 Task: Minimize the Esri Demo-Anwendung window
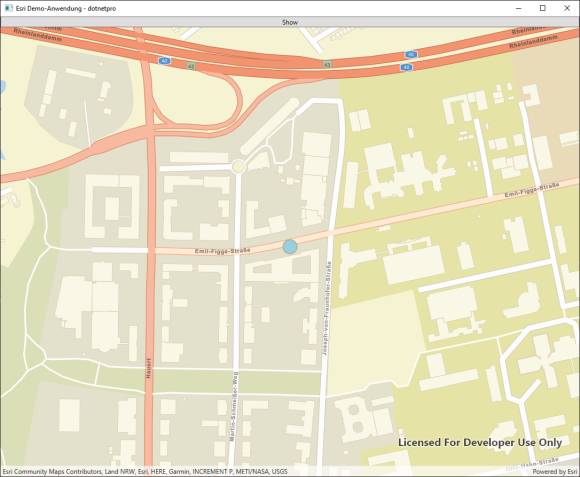pos(519,8)
